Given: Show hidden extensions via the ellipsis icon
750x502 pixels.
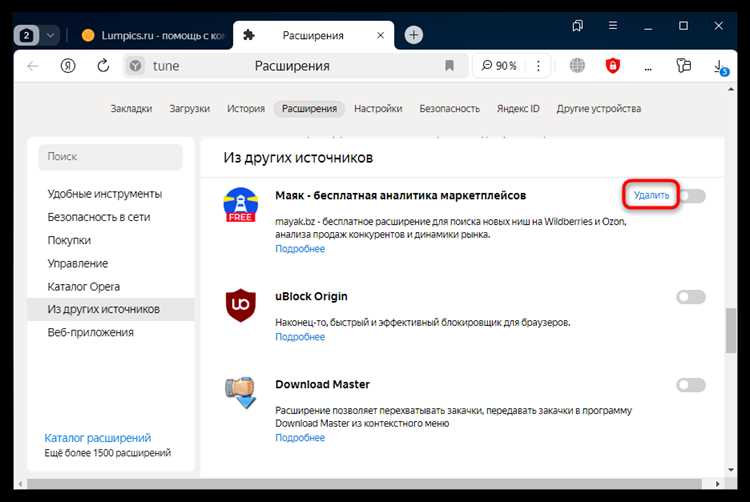Looking at the screenshot, I should [x=648, y=68].
